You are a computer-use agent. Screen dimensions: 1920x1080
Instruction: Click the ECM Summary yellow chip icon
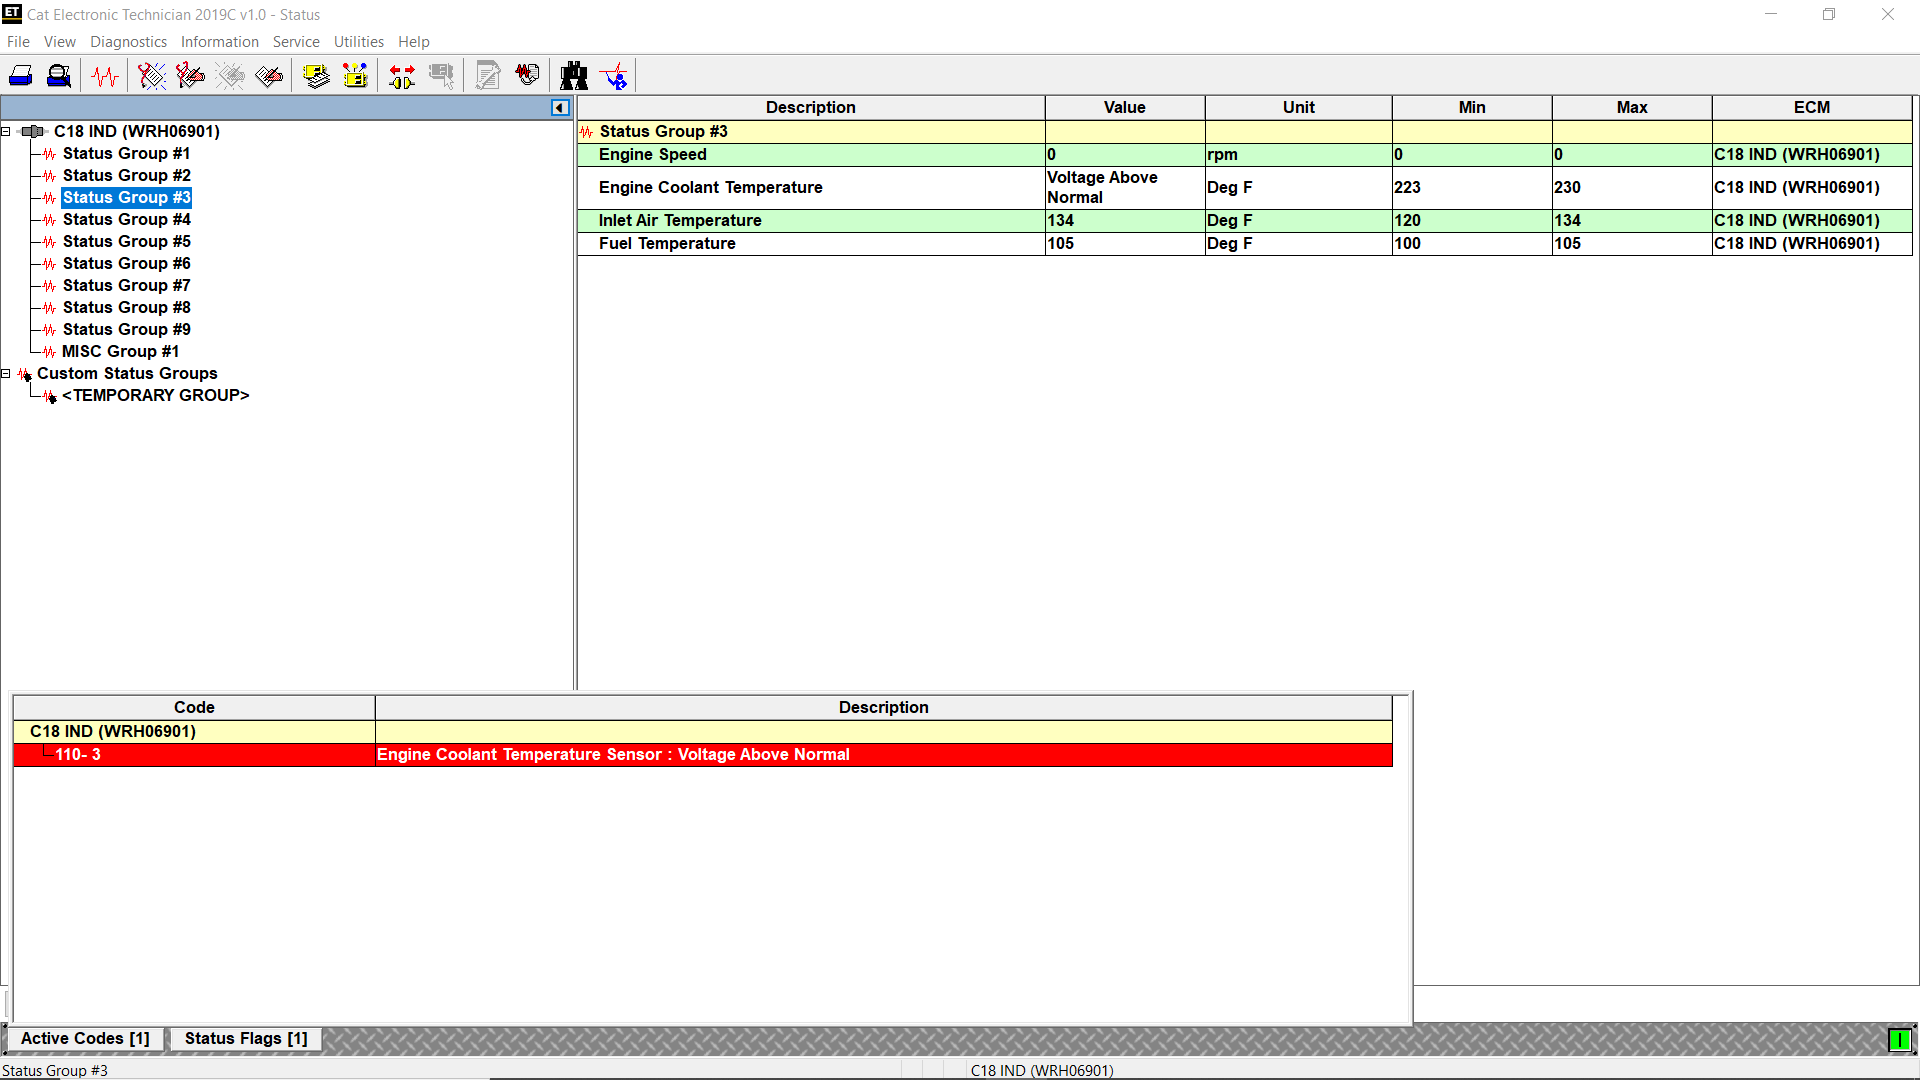pyautogui.click(x=316, y=76)
